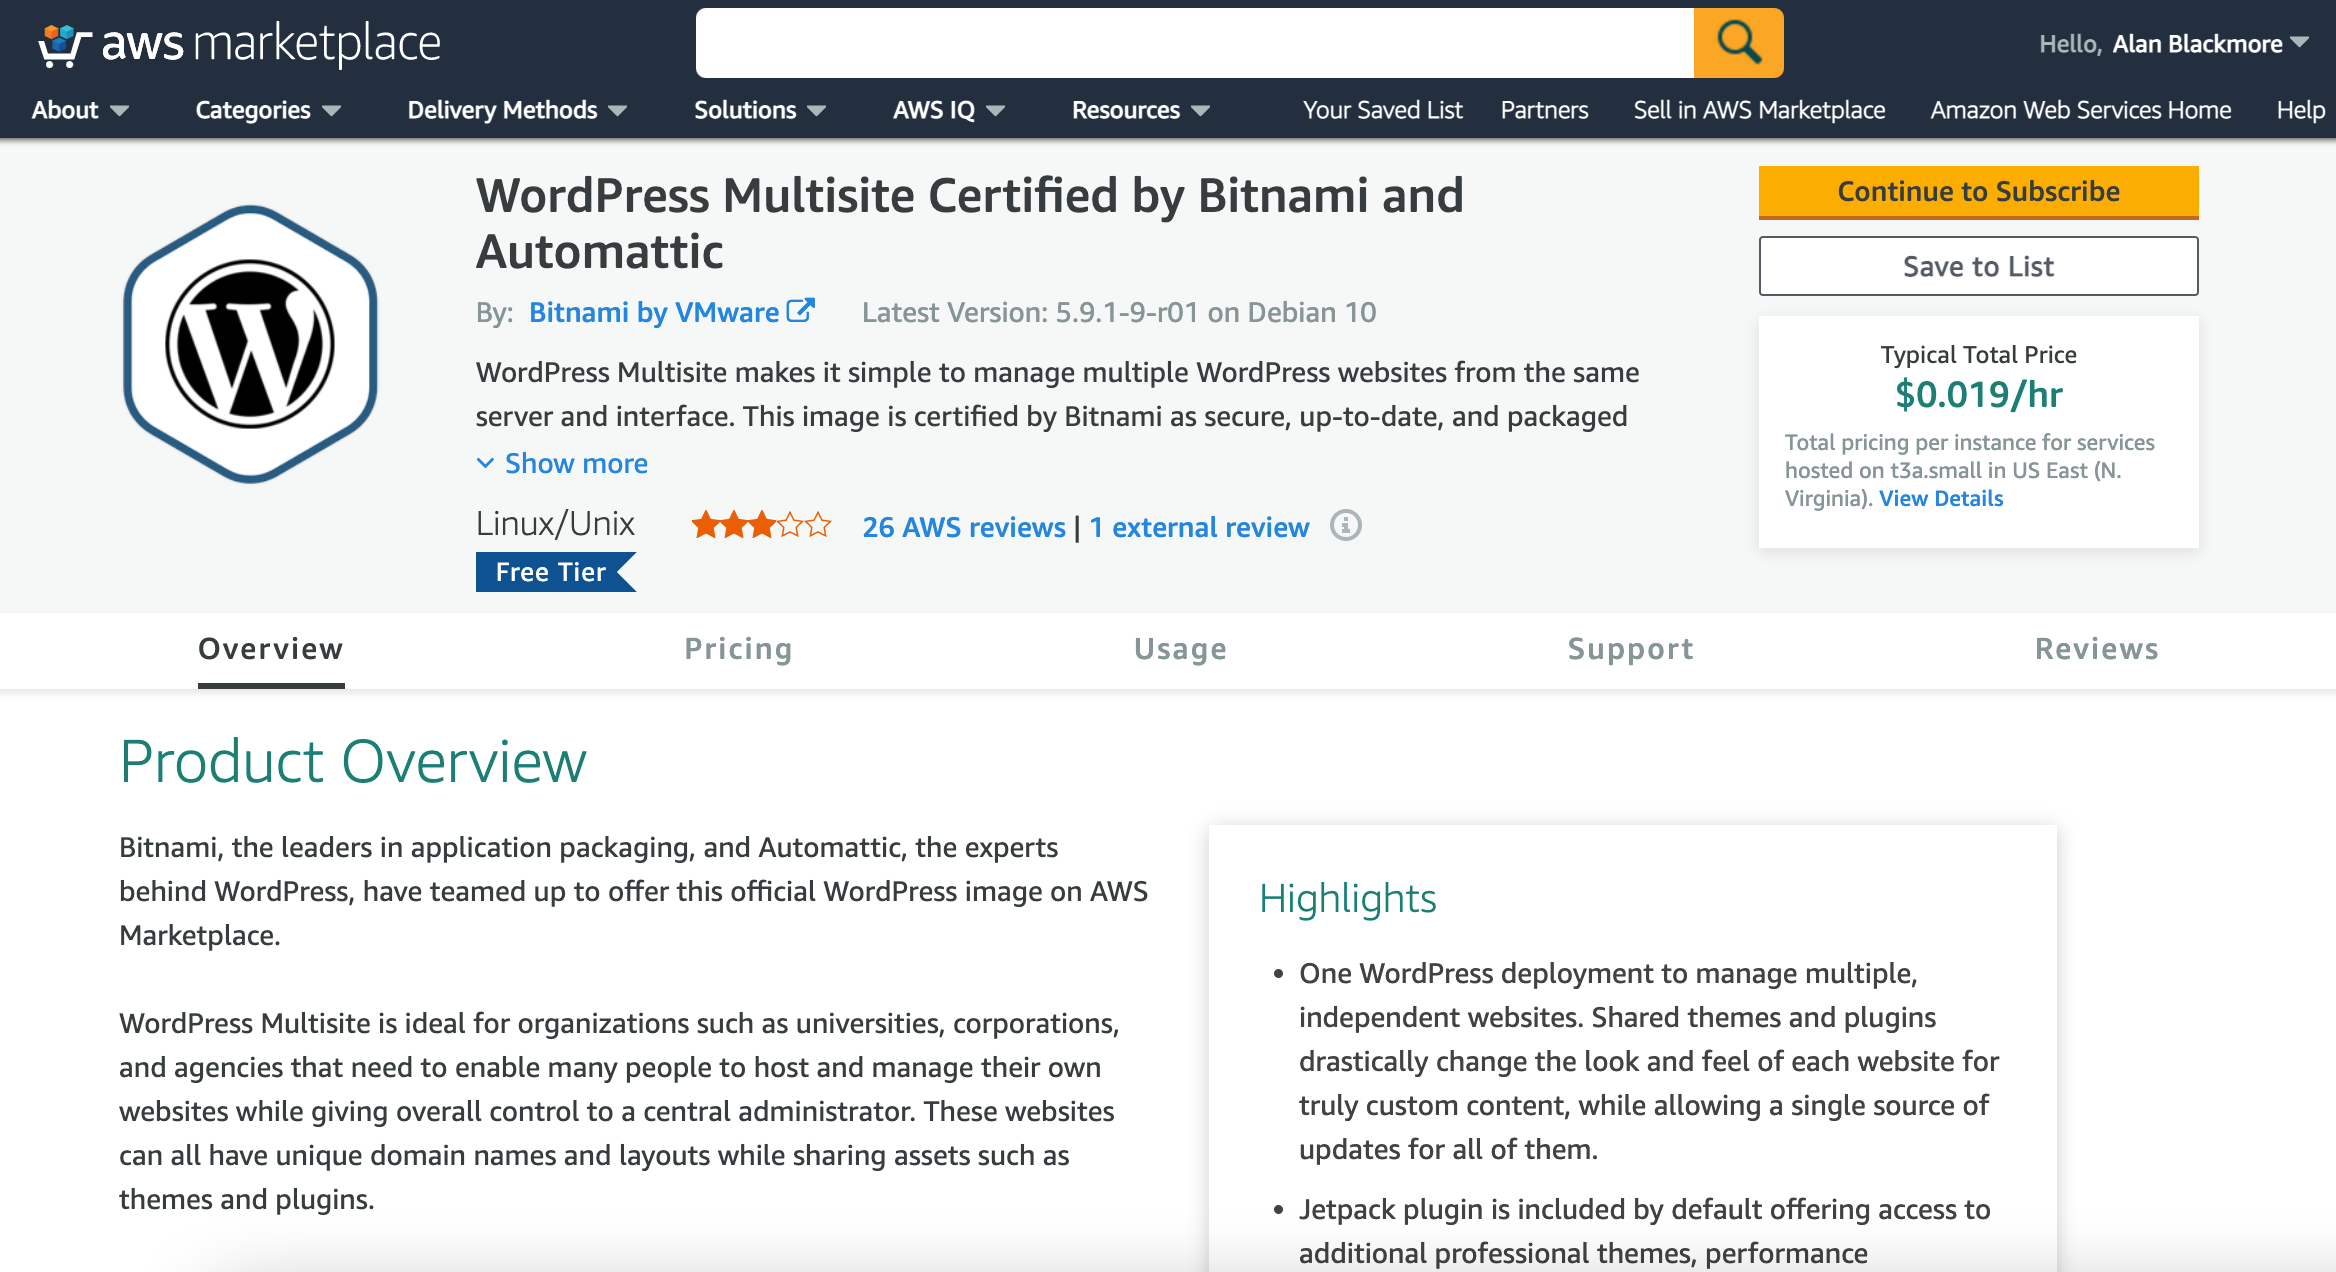
Task: Click the AWS Marketplace cart logo
Action: click(239, 44)
